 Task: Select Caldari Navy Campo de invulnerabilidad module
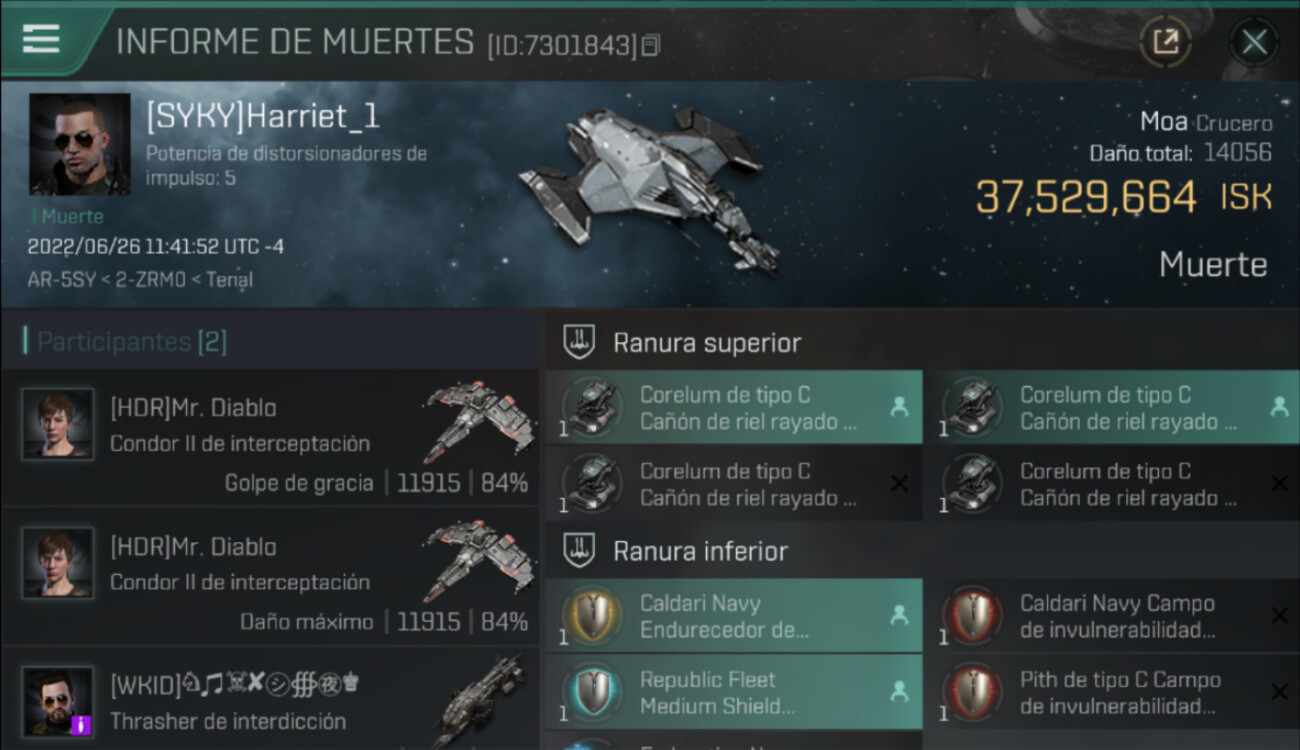[x=1112, y=616]
